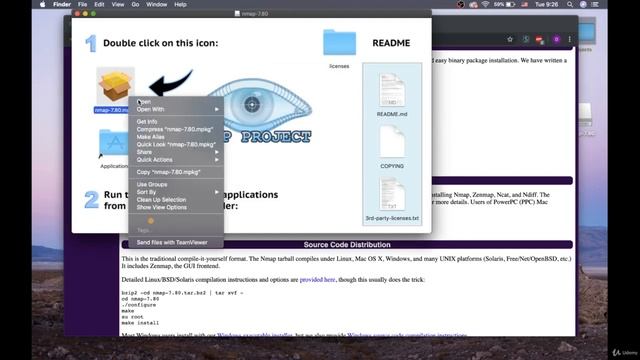The image size is (640, 360).
Task: Click the dark round menu bar status icon
Action: point(460,4)
